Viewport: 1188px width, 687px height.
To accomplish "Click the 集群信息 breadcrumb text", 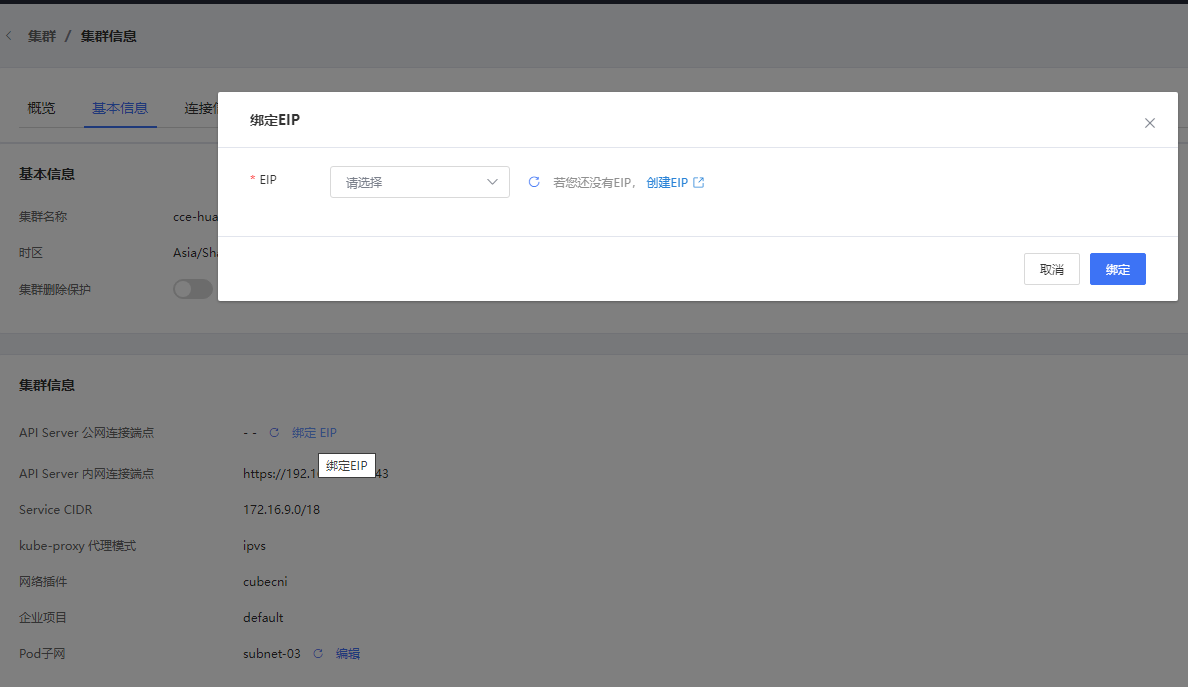I will coord(108,36).
